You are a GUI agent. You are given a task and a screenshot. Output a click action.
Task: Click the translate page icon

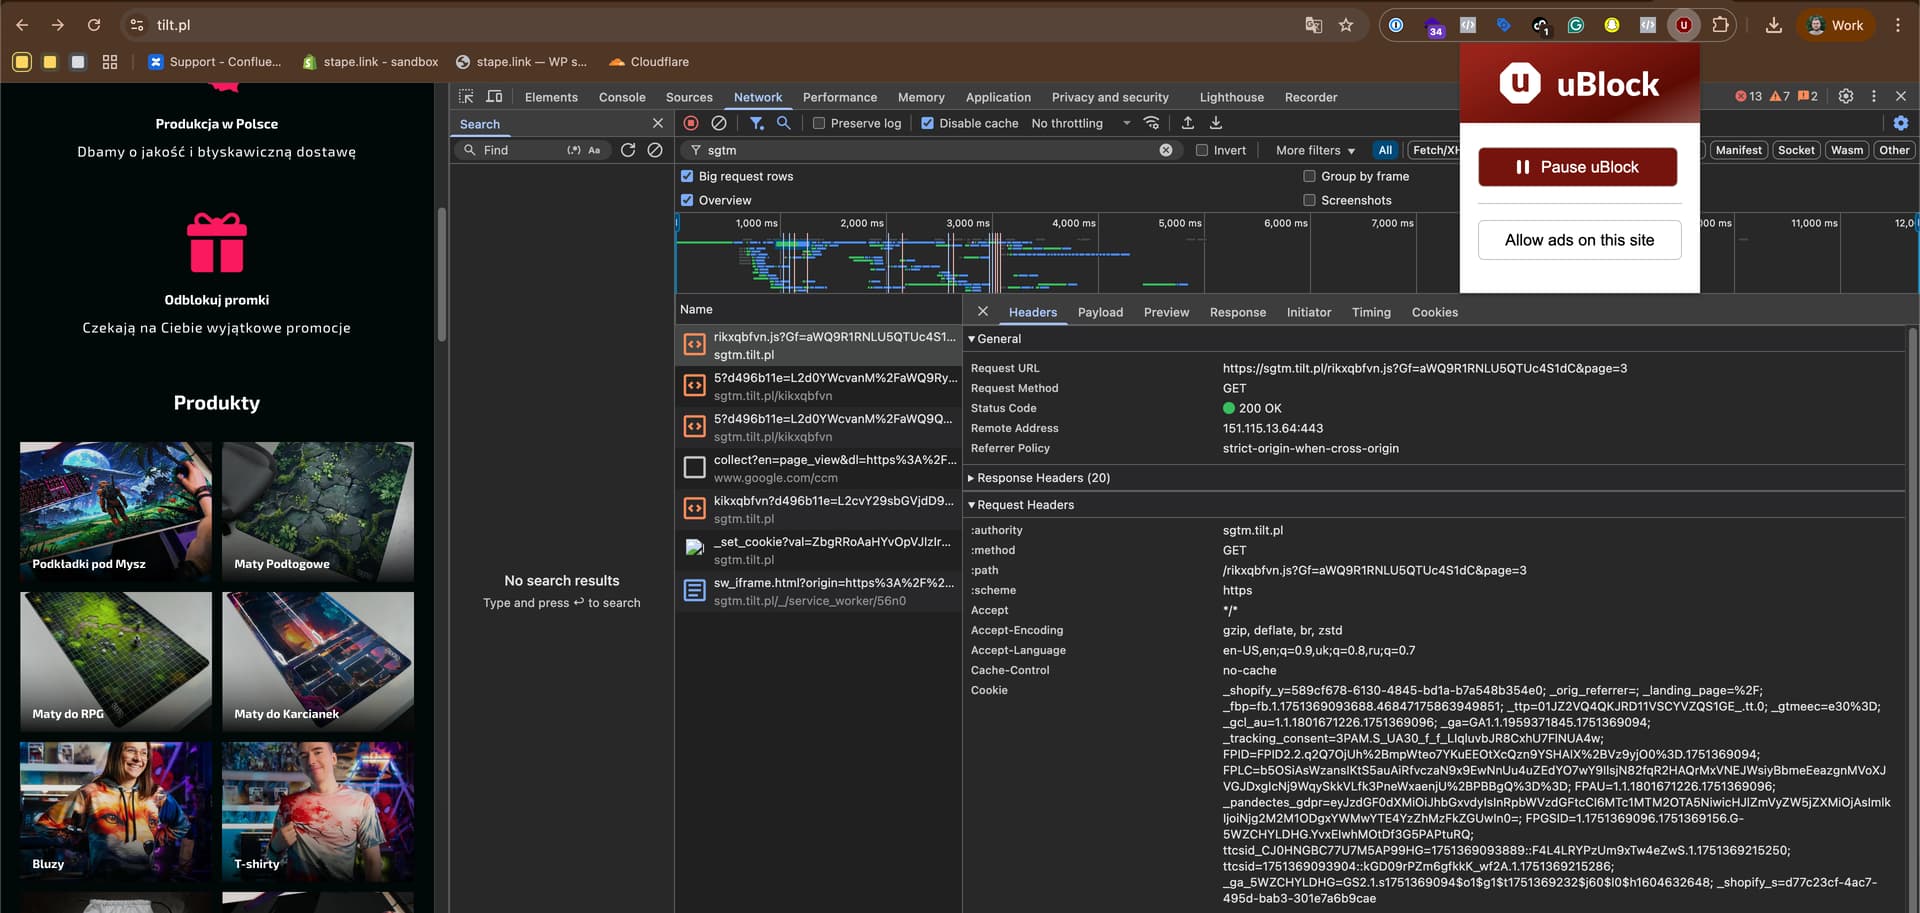click(1314, 25)
